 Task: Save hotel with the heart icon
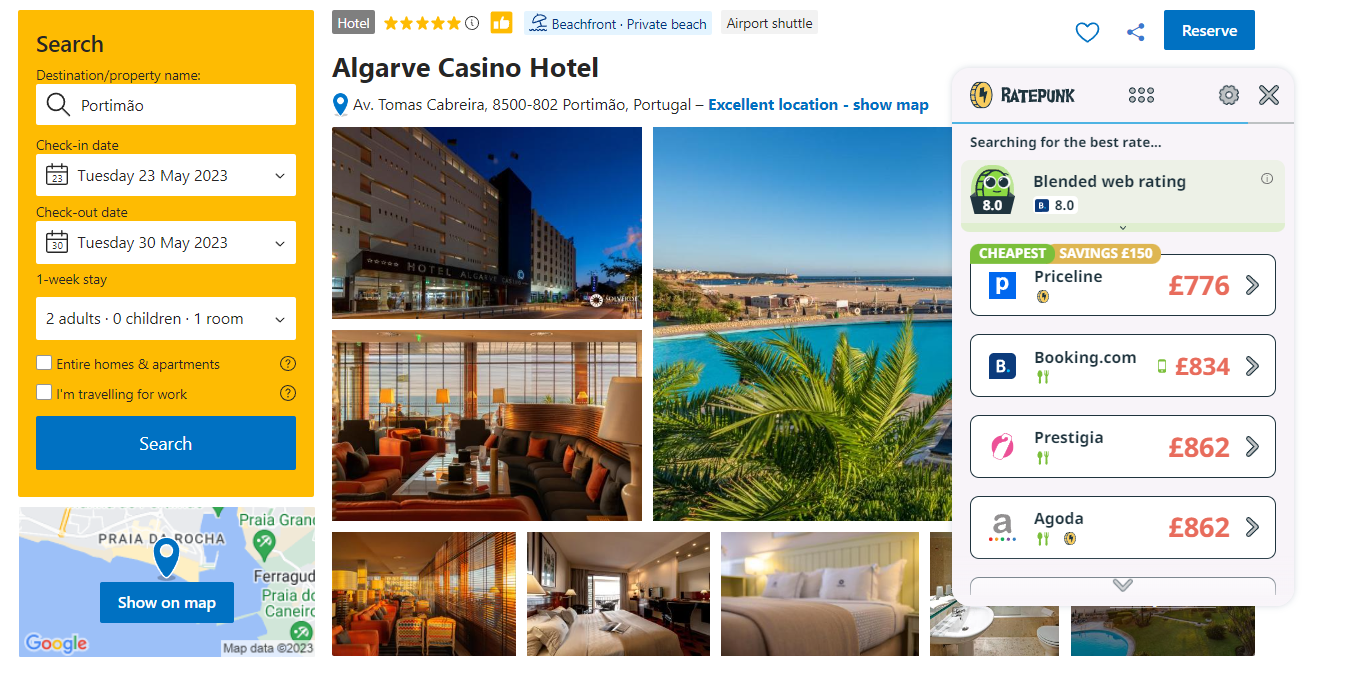tap(1087, 32)
